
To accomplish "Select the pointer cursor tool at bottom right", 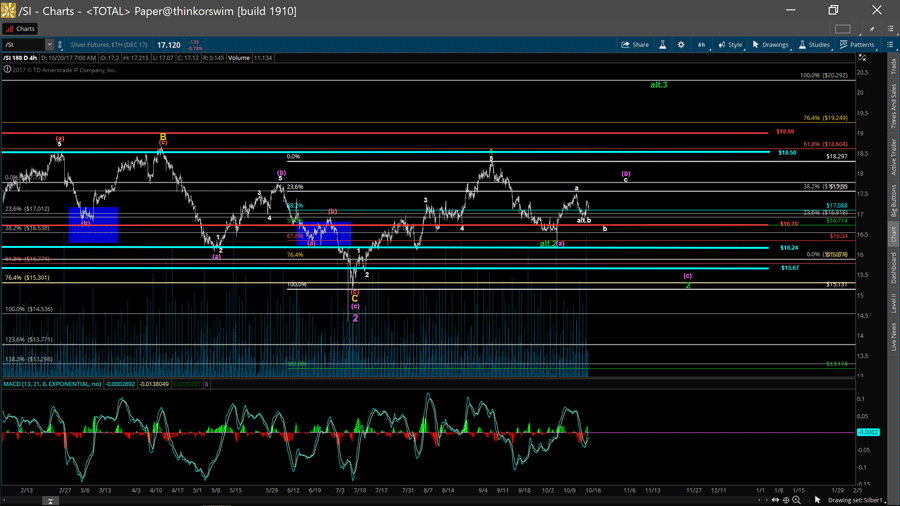I will pyautogui.click(x=817, y=499).
